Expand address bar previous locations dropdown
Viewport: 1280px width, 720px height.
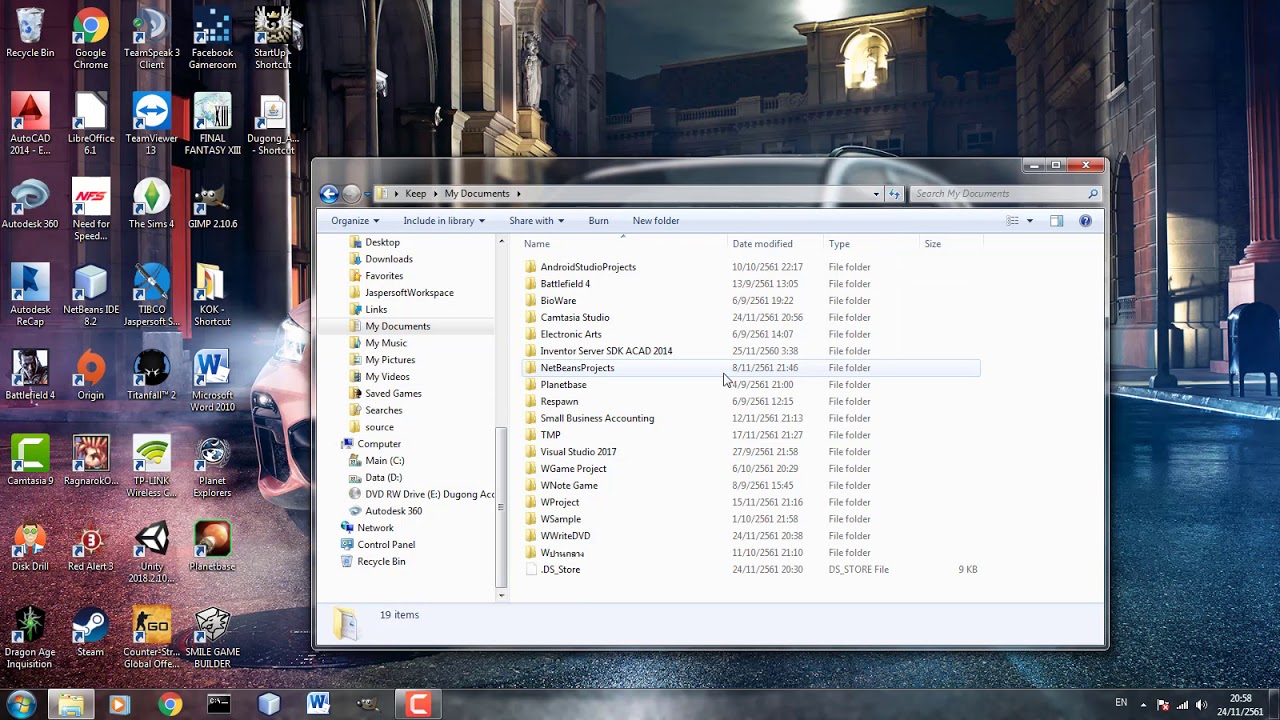click(x=876, y=194)
